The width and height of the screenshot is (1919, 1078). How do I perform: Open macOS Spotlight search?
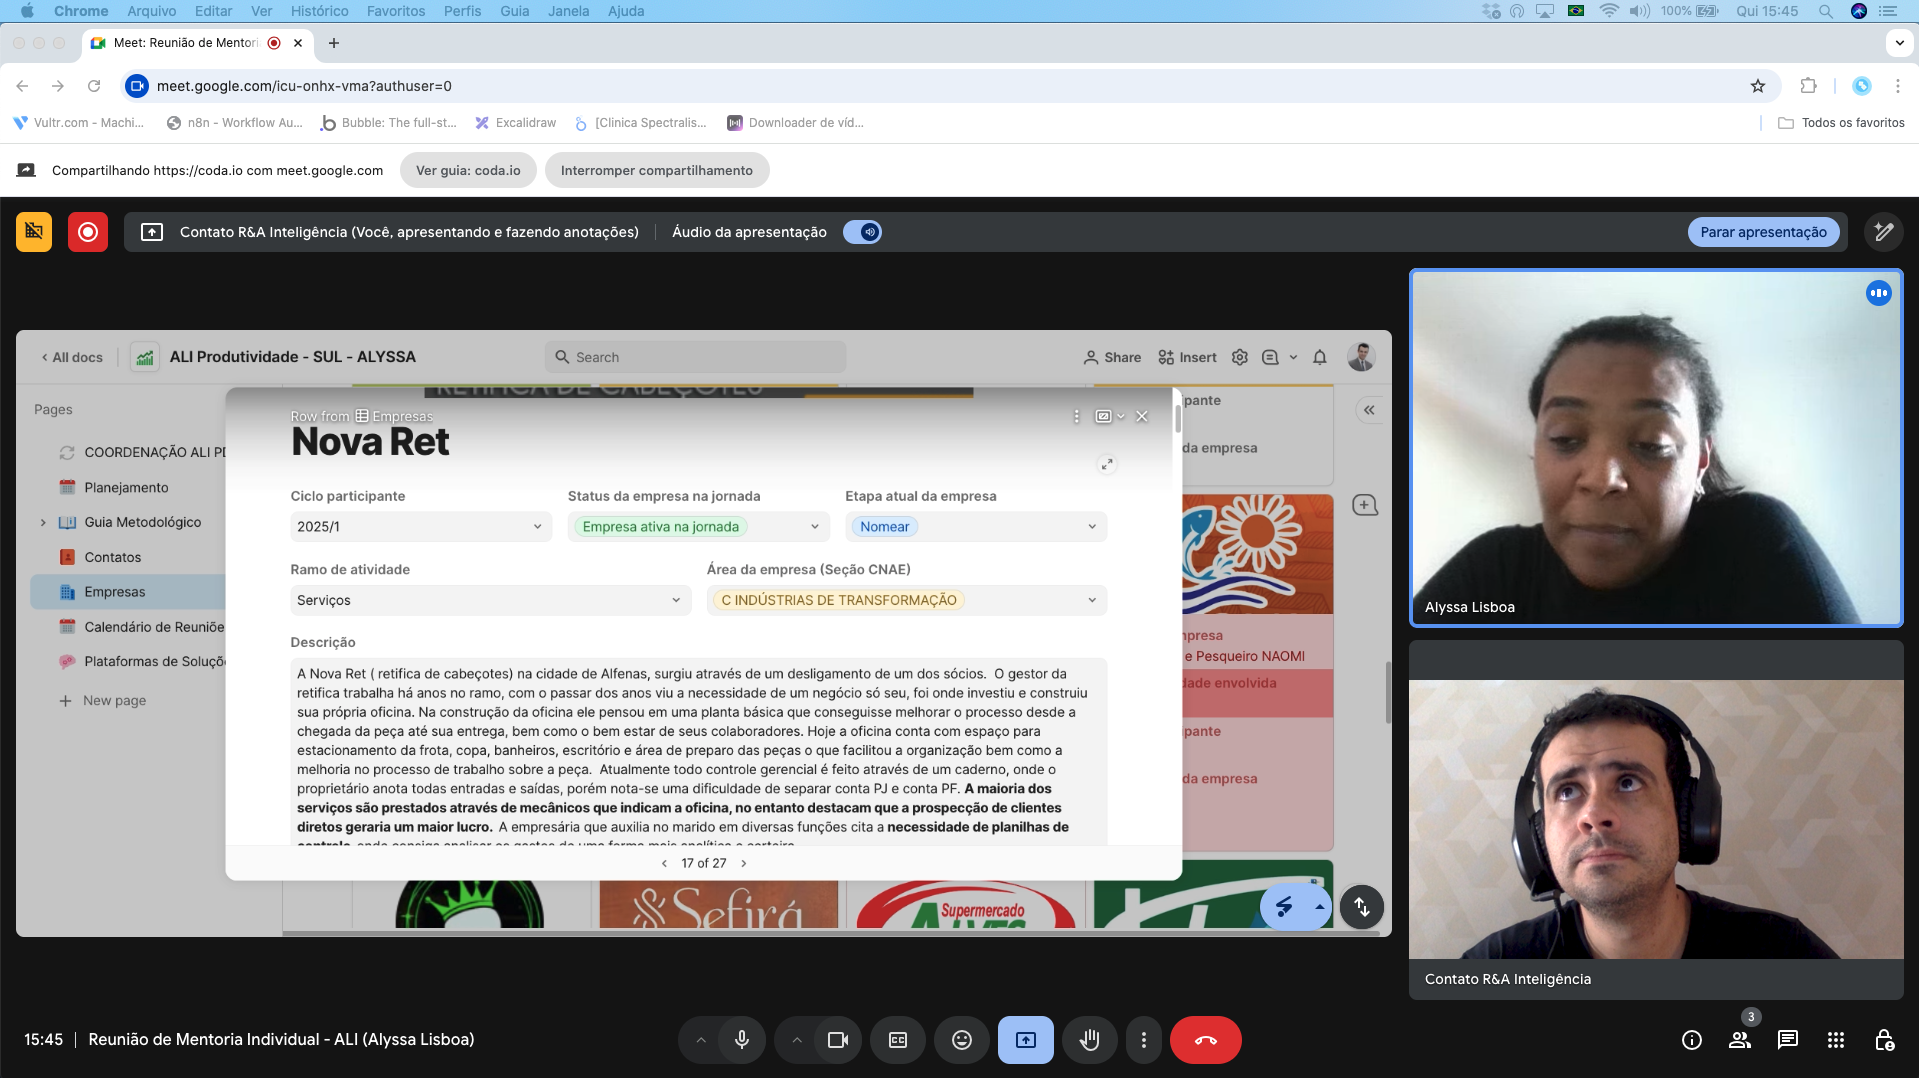(1825, 11)
